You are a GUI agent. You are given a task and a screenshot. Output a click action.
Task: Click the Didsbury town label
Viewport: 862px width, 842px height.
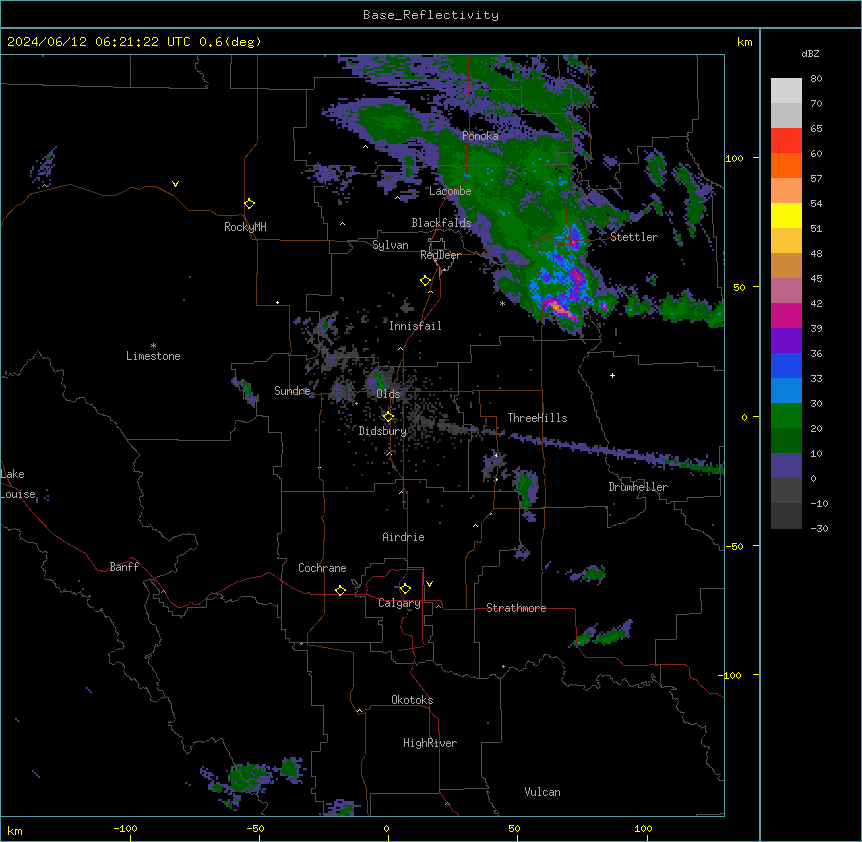click(x=383, y=431)
